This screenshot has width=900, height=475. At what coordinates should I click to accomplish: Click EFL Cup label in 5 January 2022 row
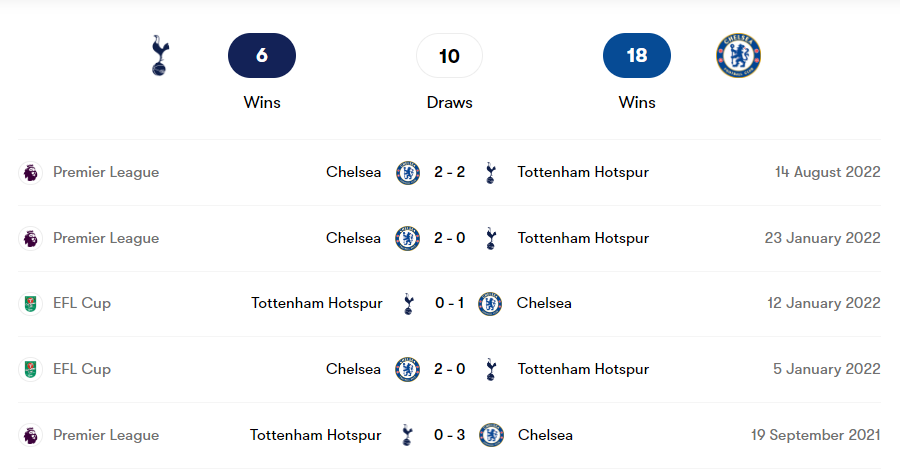(82, 369)
